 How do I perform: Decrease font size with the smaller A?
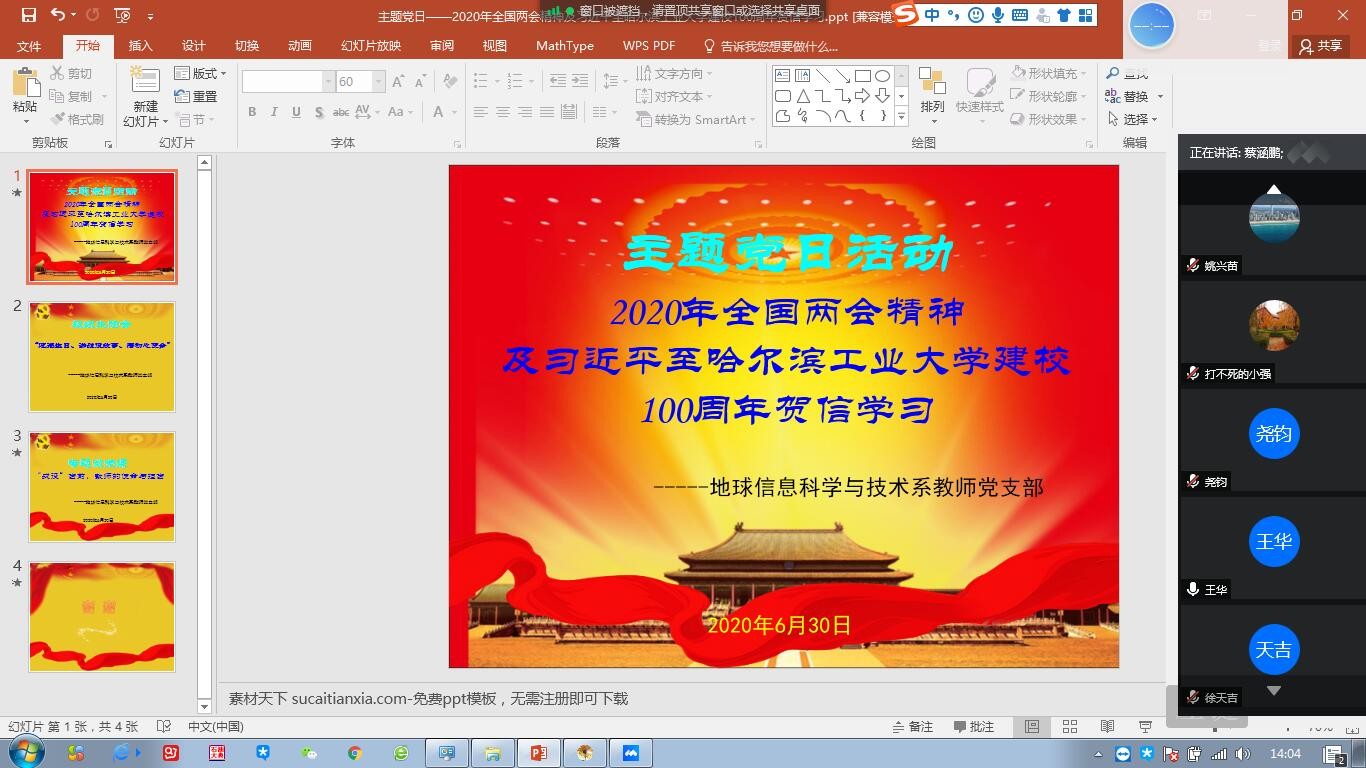coord(420,82)
